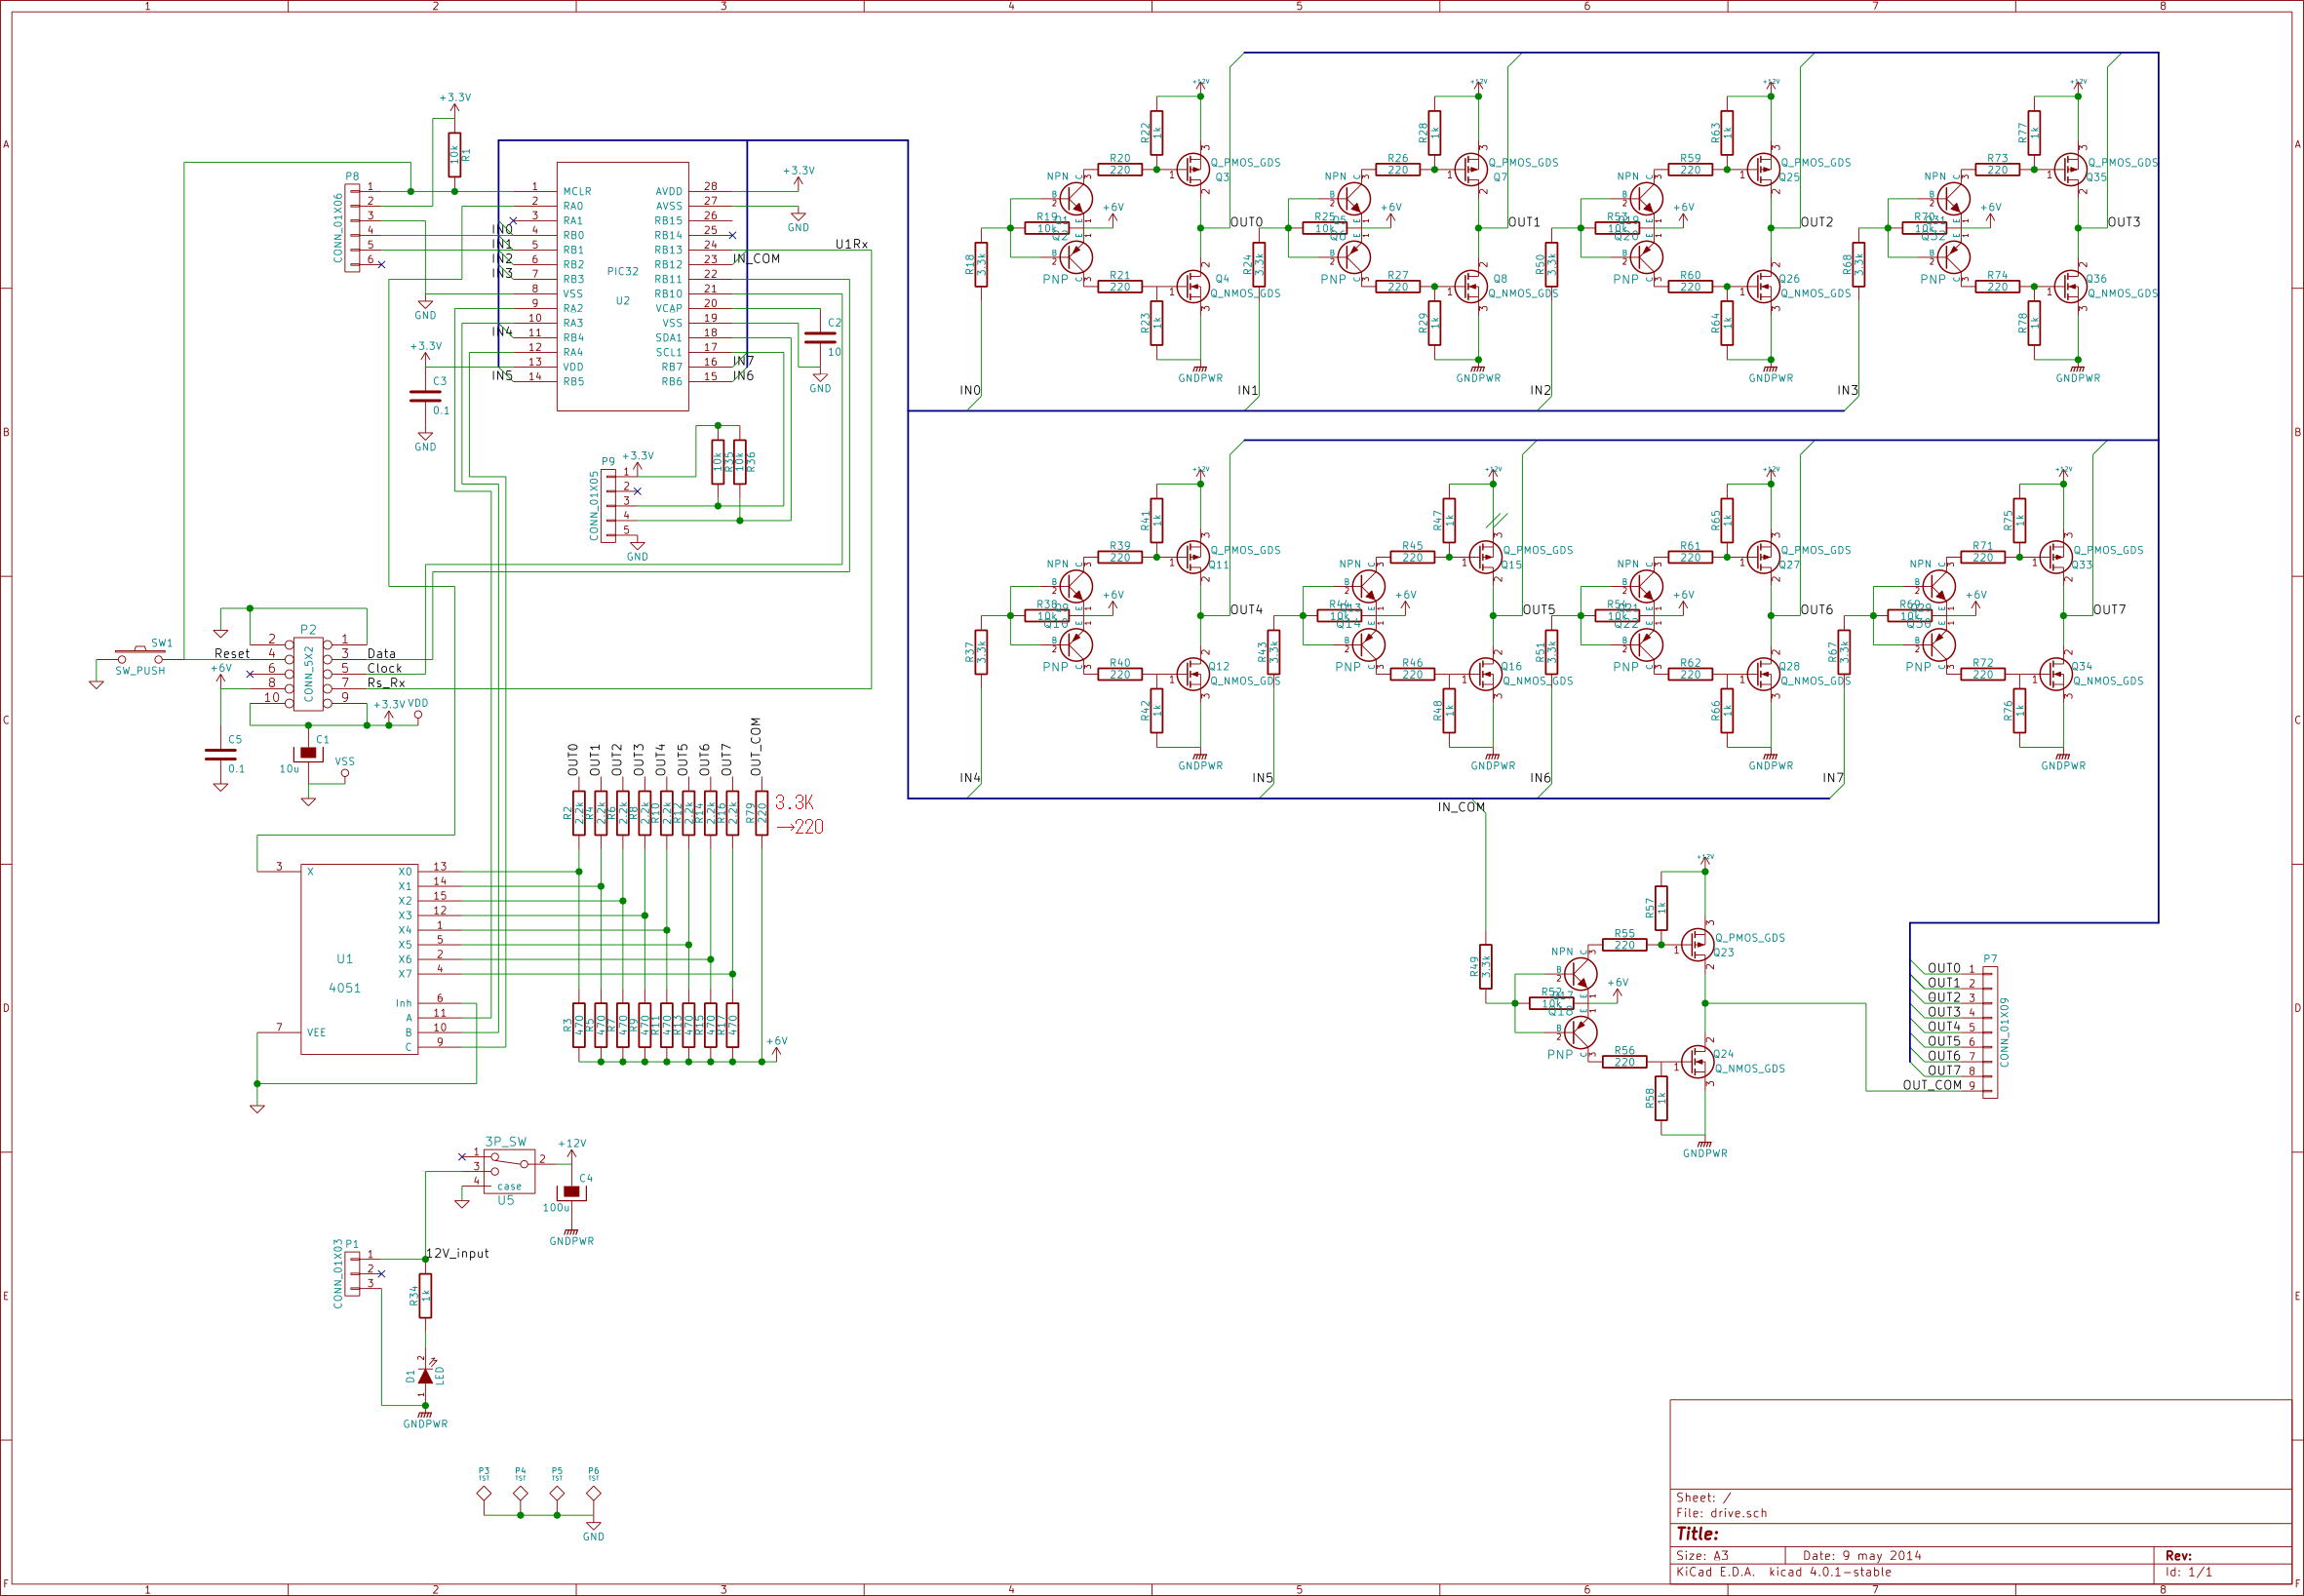Select the D1 LED diode symbol
The height and width of the screenshot is (1596, 2304).
click(x=425, y=1377)
